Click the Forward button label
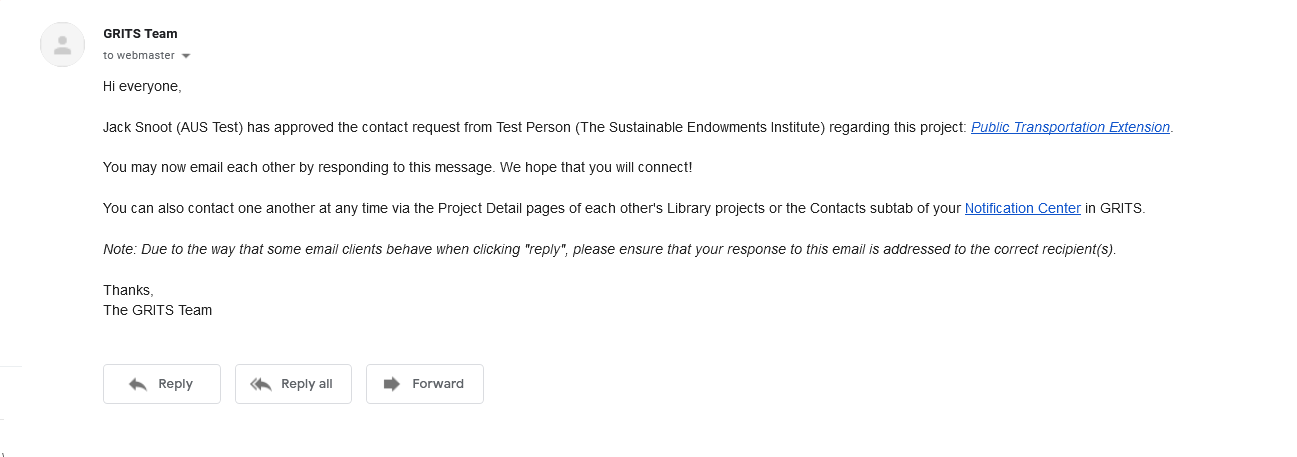 (x=438, y=384)
